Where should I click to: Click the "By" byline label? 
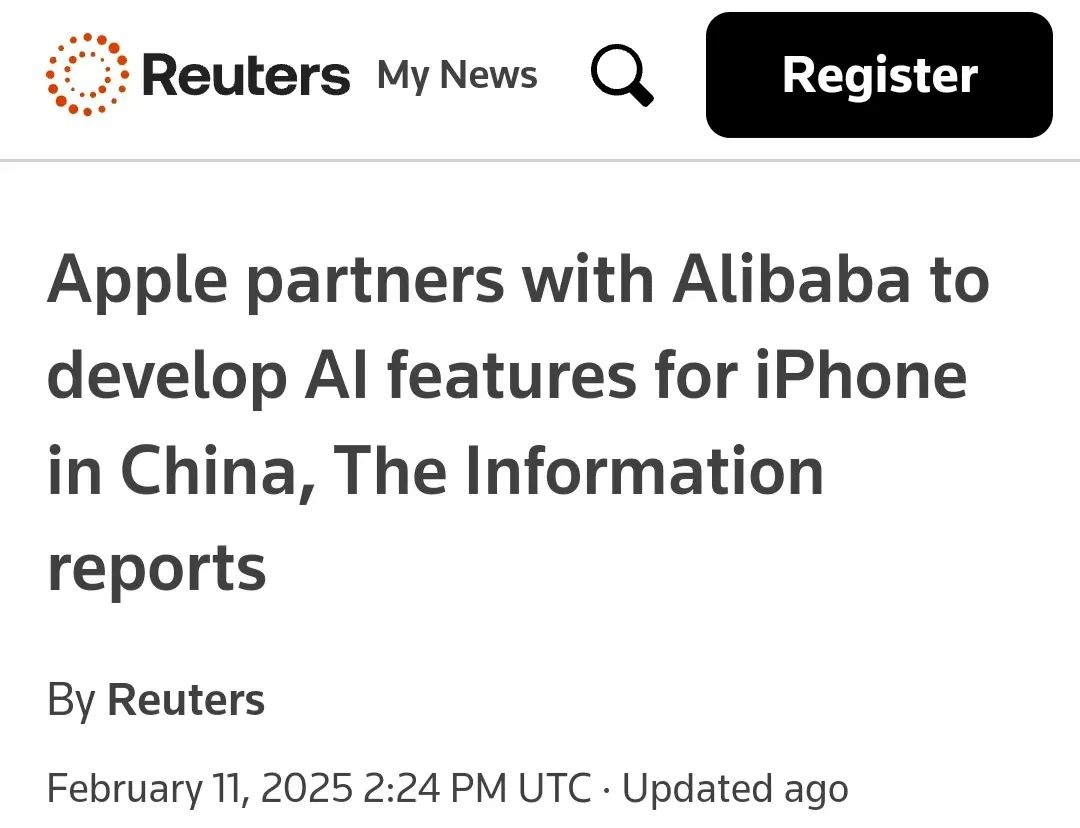click(x=70, y=700)
